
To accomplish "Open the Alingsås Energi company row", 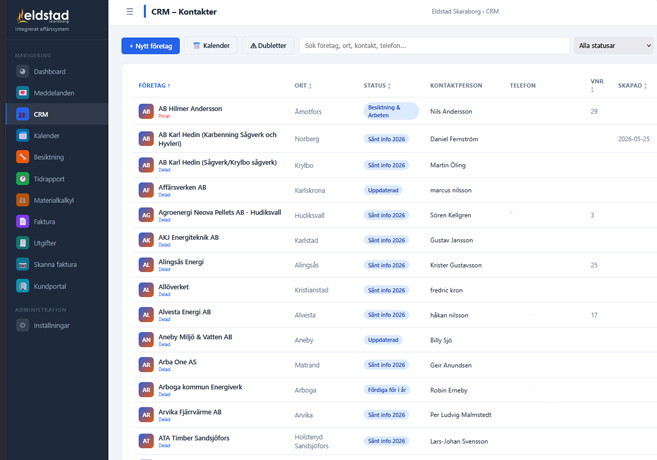I will 395,265.
